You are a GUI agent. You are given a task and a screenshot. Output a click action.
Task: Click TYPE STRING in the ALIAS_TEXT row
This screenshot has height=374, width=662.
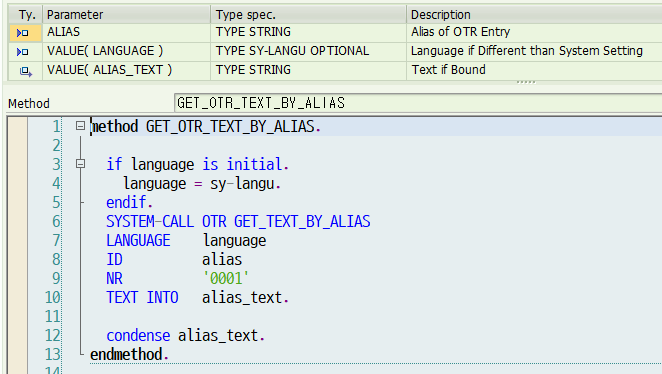(x=309, y=70)
